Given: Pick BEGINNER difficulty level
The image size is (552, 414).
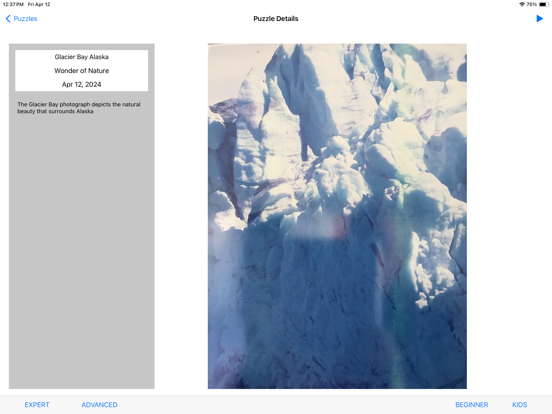Looking at the screenshot, I should point(472,405).
